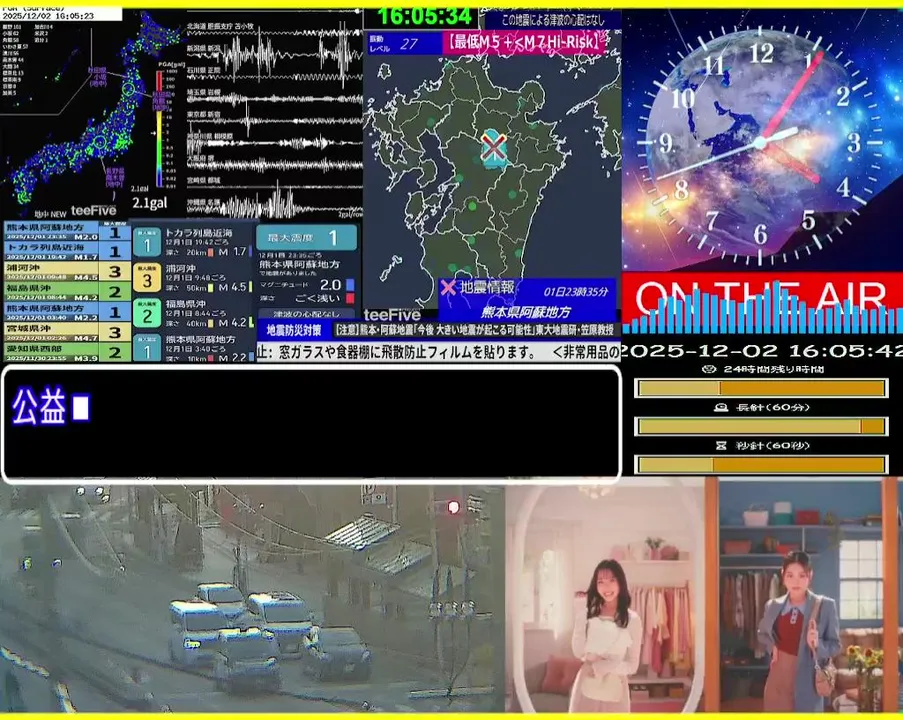This screenshot has width=903, height=720.
Task: Click the red traffic light in camera view
Action: (x=454, y=507)
